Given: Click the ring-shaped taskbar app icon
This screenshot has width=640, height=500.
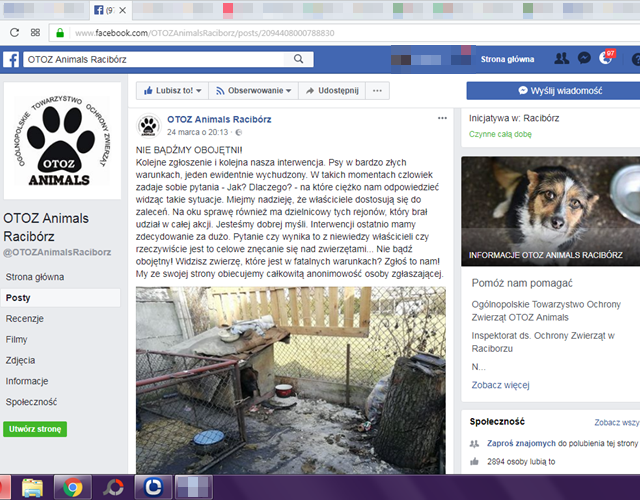Looking at the screenshot, I should 113,487.
